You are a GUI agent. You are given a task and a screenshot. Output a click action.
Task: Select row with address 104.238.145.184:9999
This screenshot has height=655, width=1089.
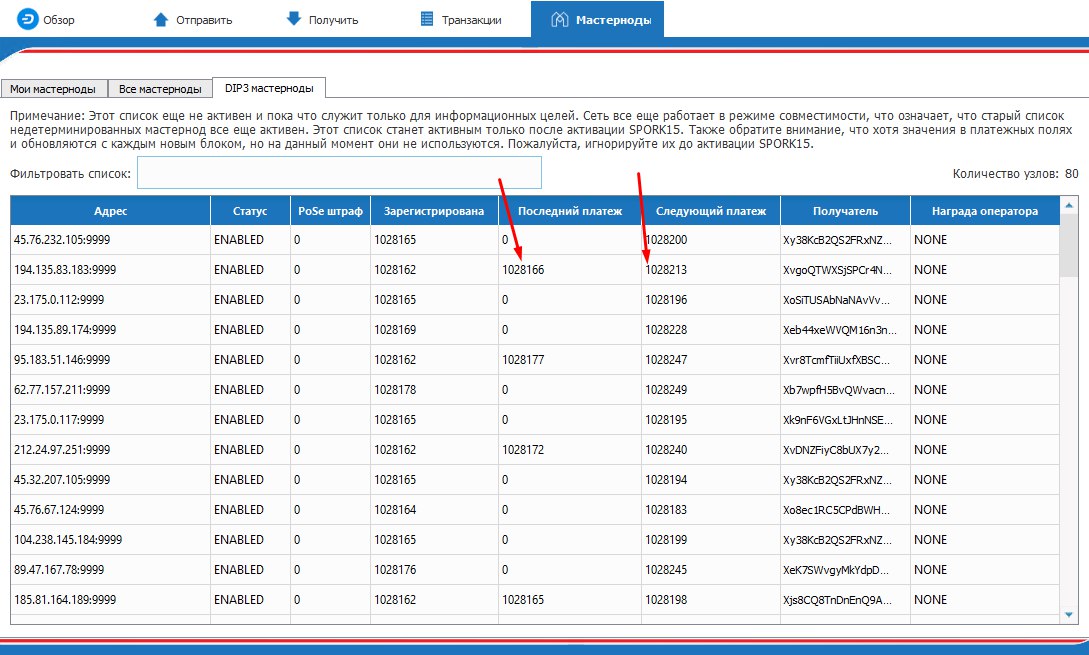pos(535,539)
